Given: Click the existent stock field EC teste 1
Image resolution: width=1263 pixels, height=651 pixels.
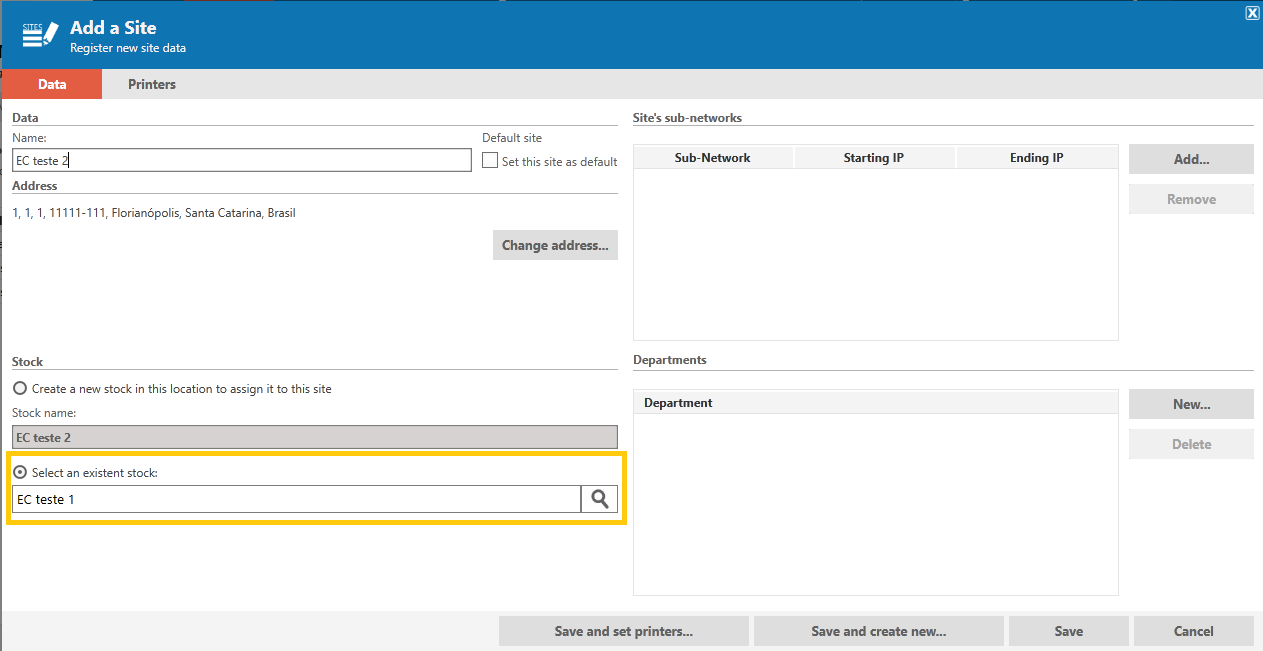Looking at the screenshot, I should click(297, 499).
